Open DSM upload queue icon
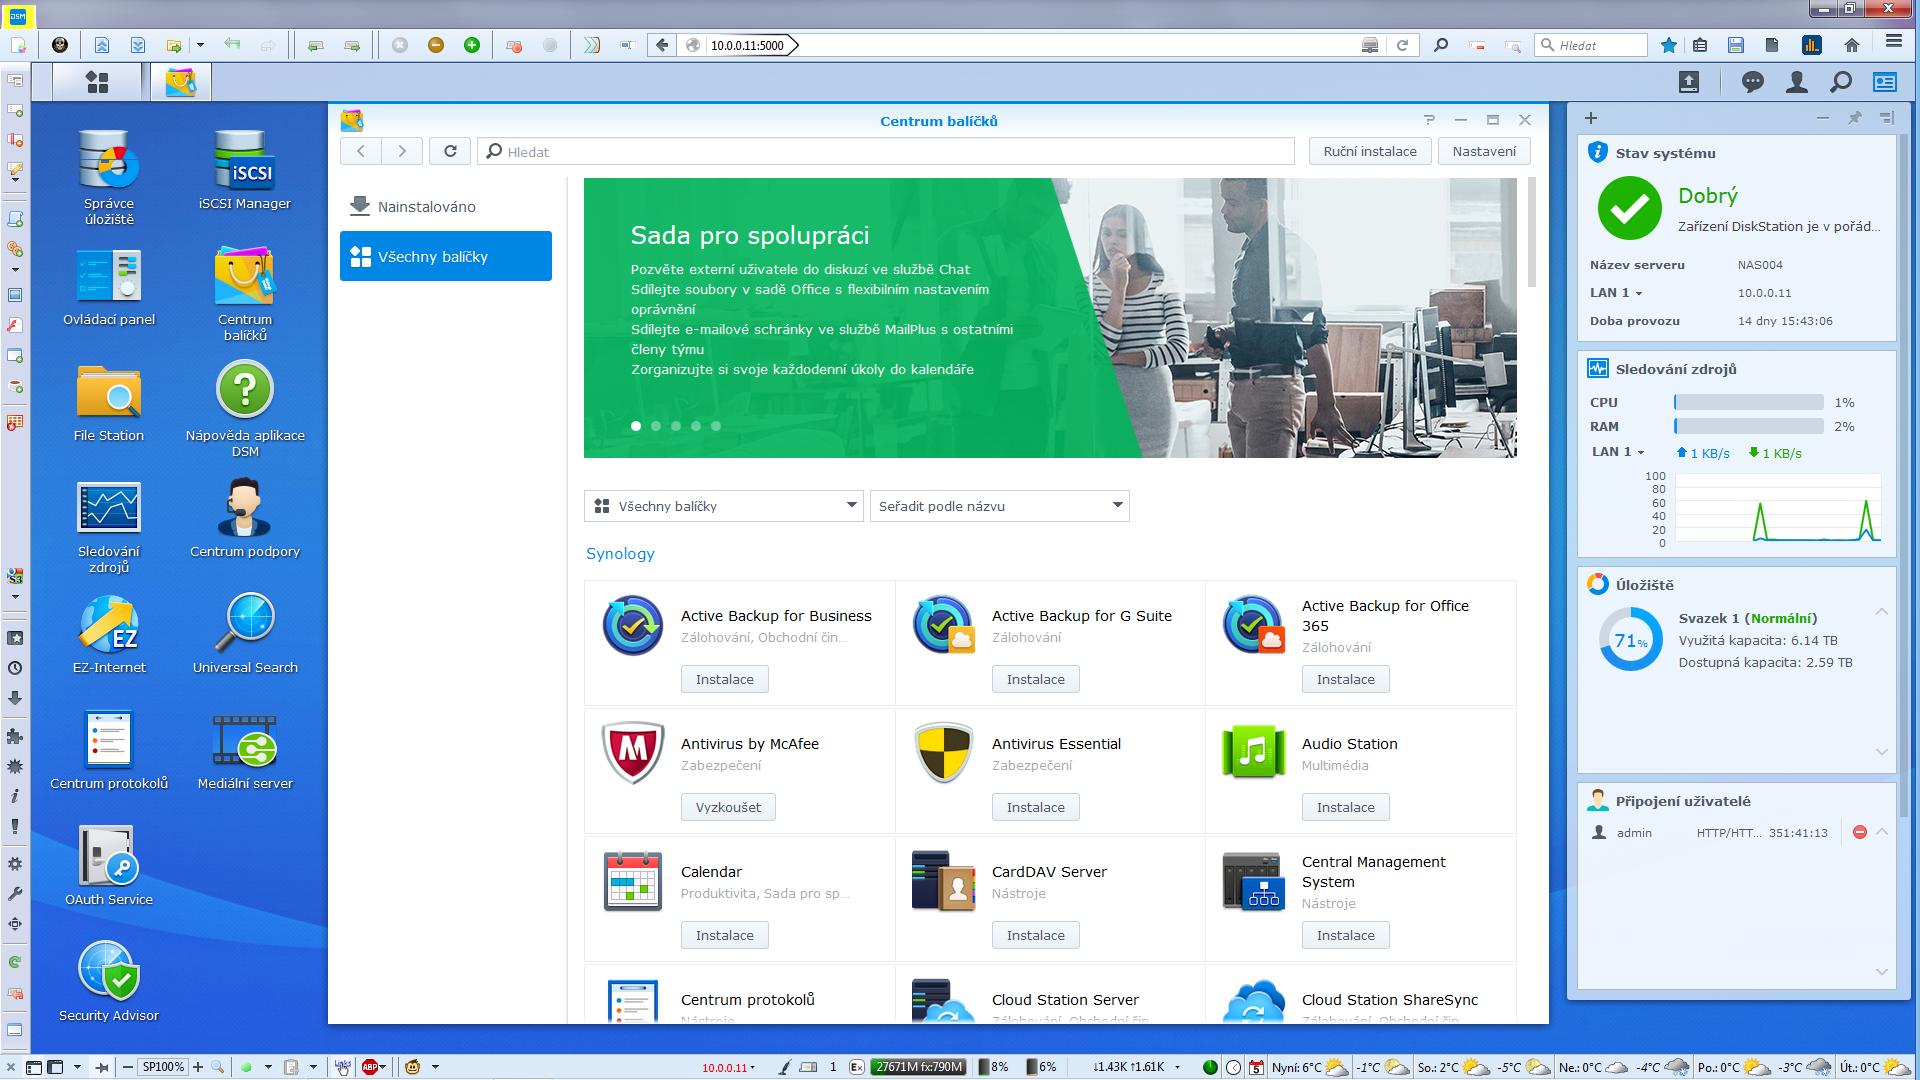The height and width of the screenshot is (1080, 1920). [x=1689, y=83]
